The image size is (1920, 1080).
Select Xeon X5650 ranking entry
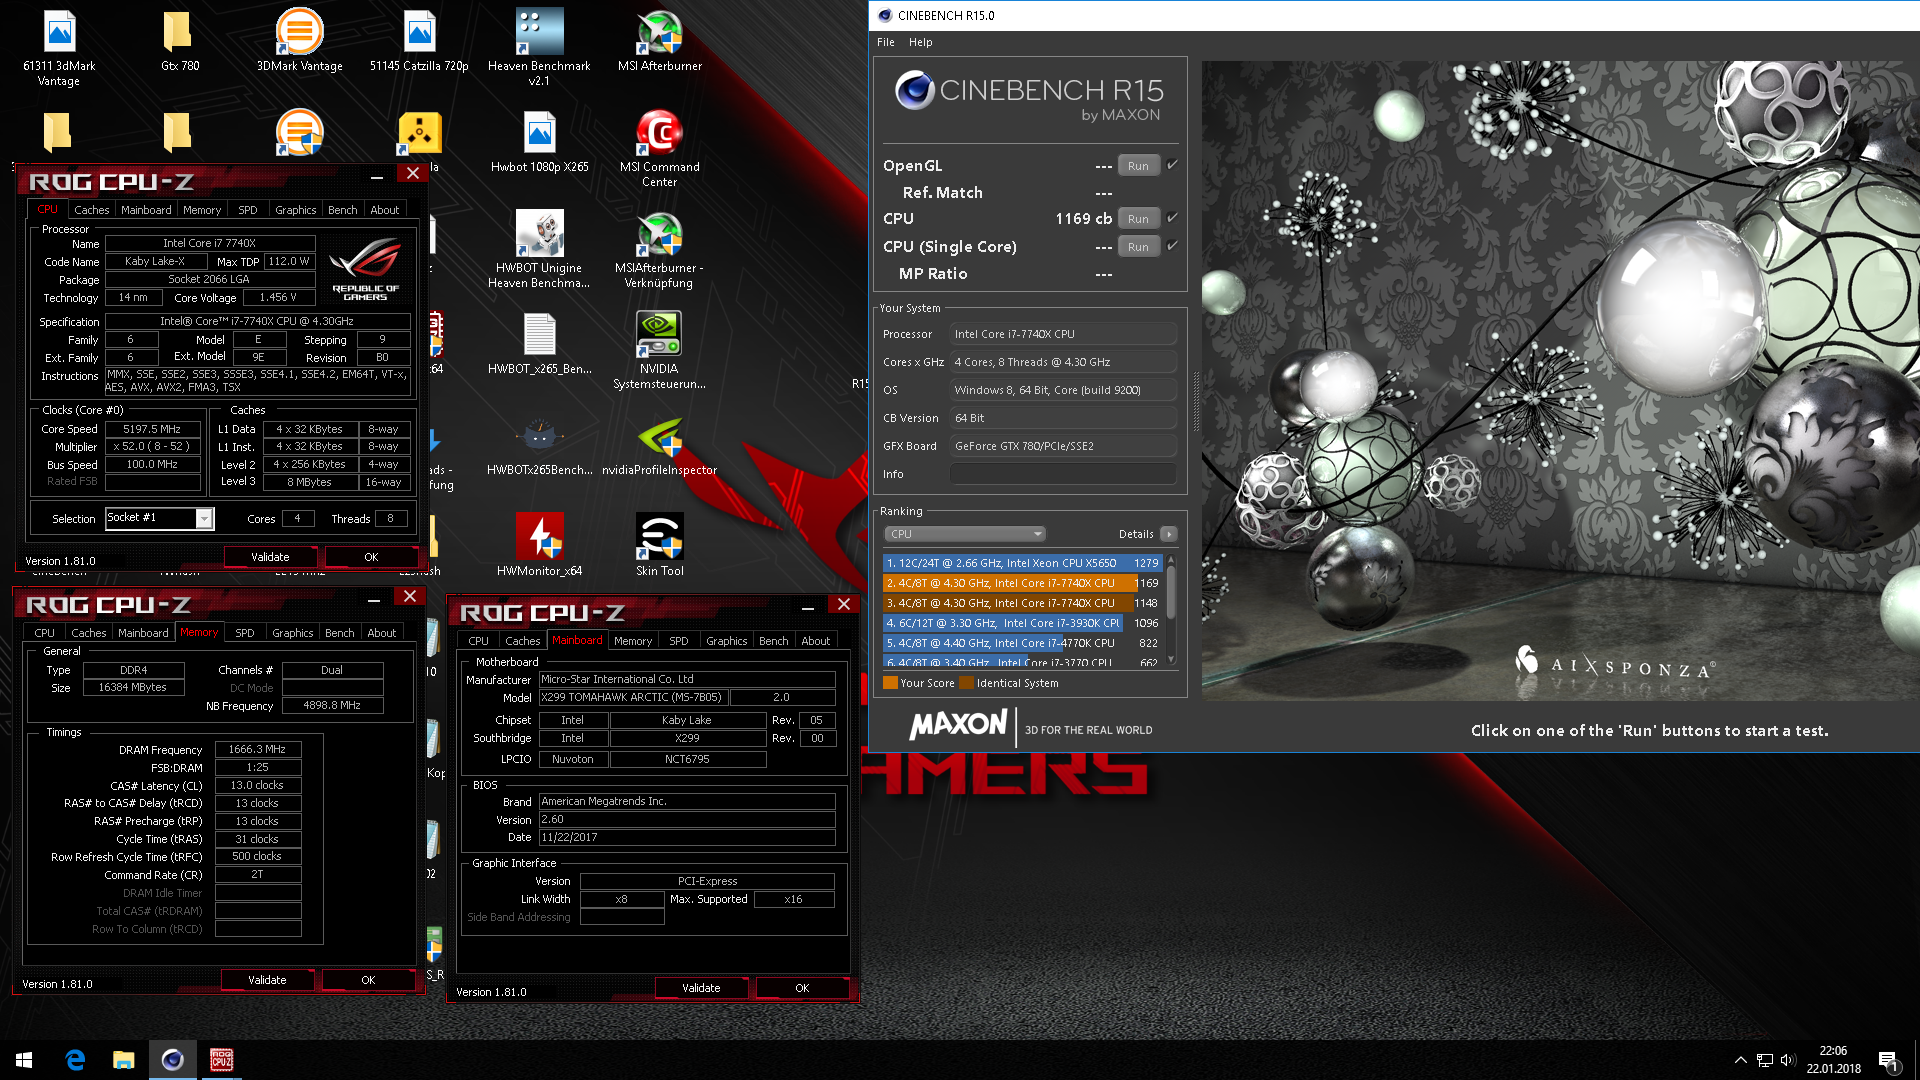(1022, 563)
